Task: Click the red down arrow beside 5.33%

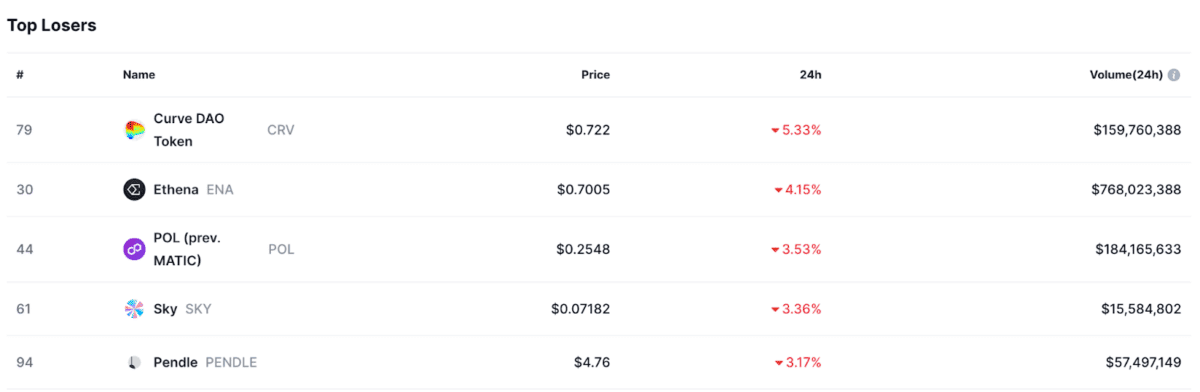Action: click(774, 131)
